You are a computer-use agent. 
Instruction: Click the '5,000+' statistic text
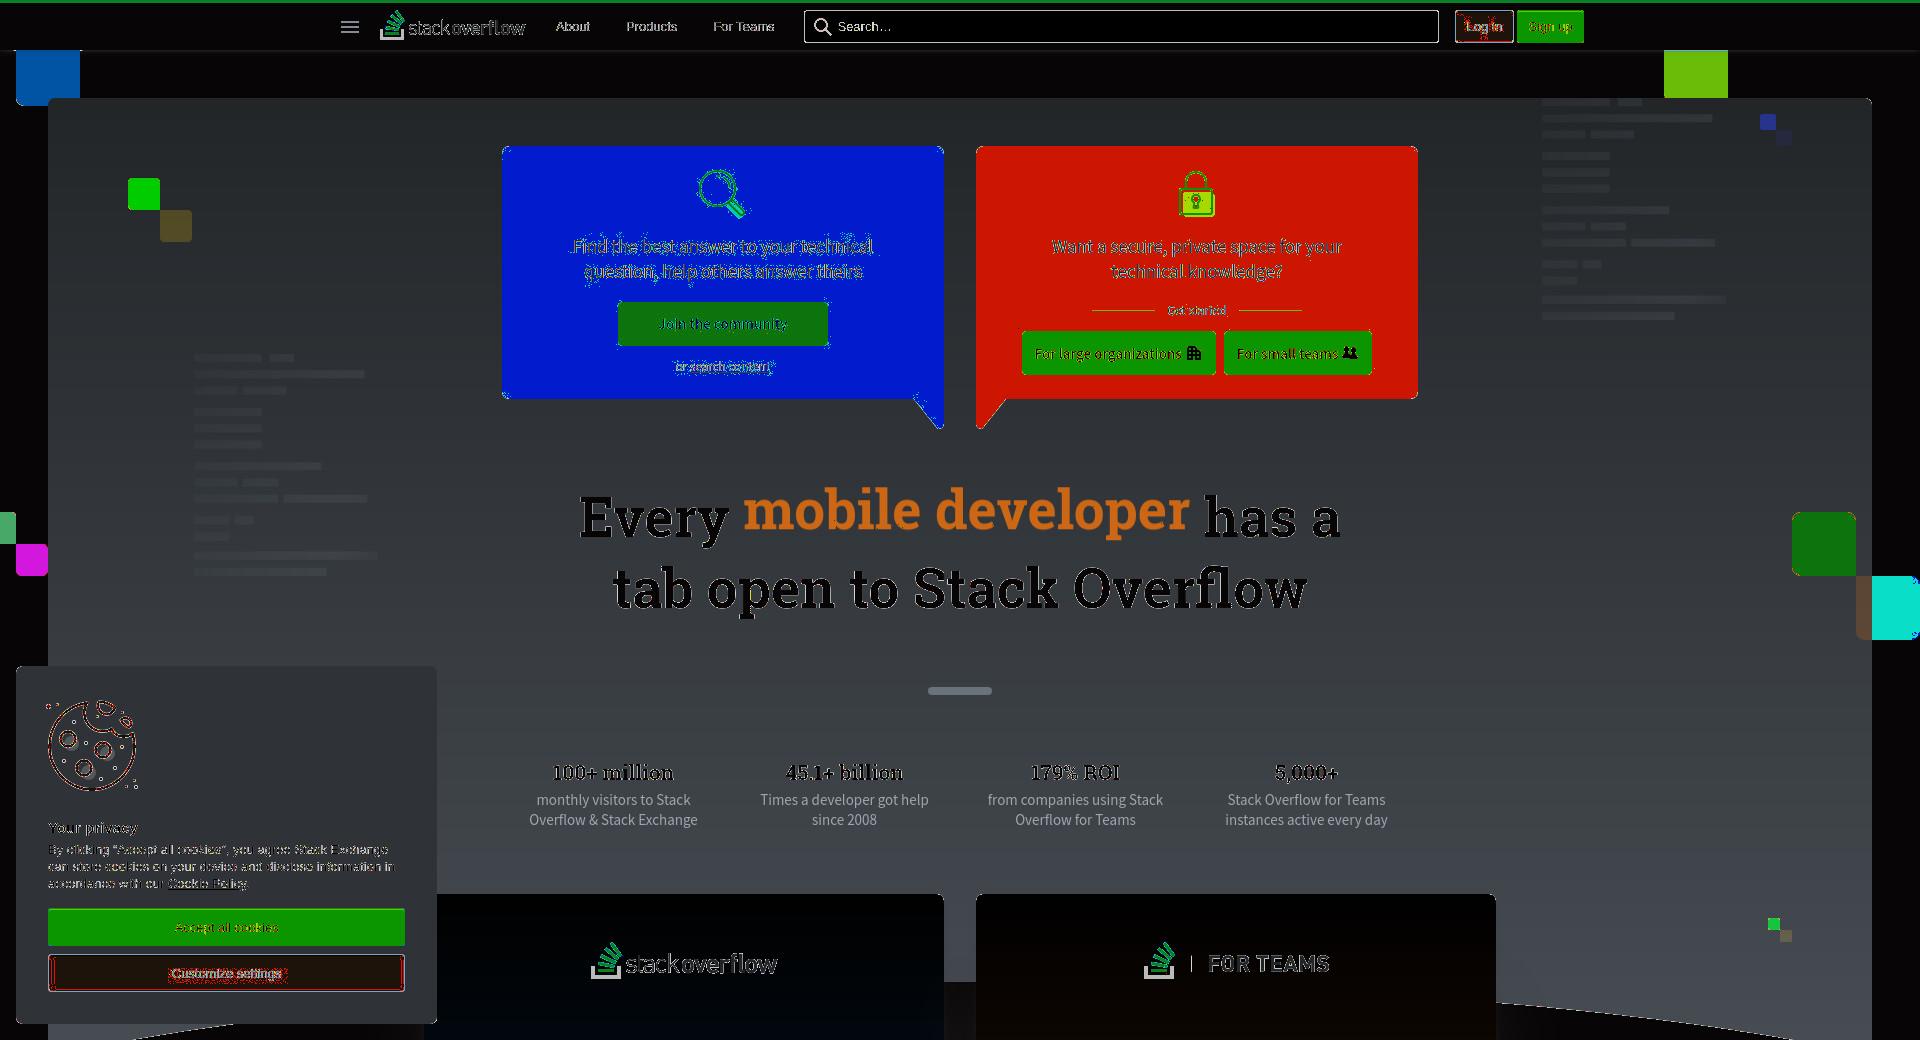[1306, 773]
